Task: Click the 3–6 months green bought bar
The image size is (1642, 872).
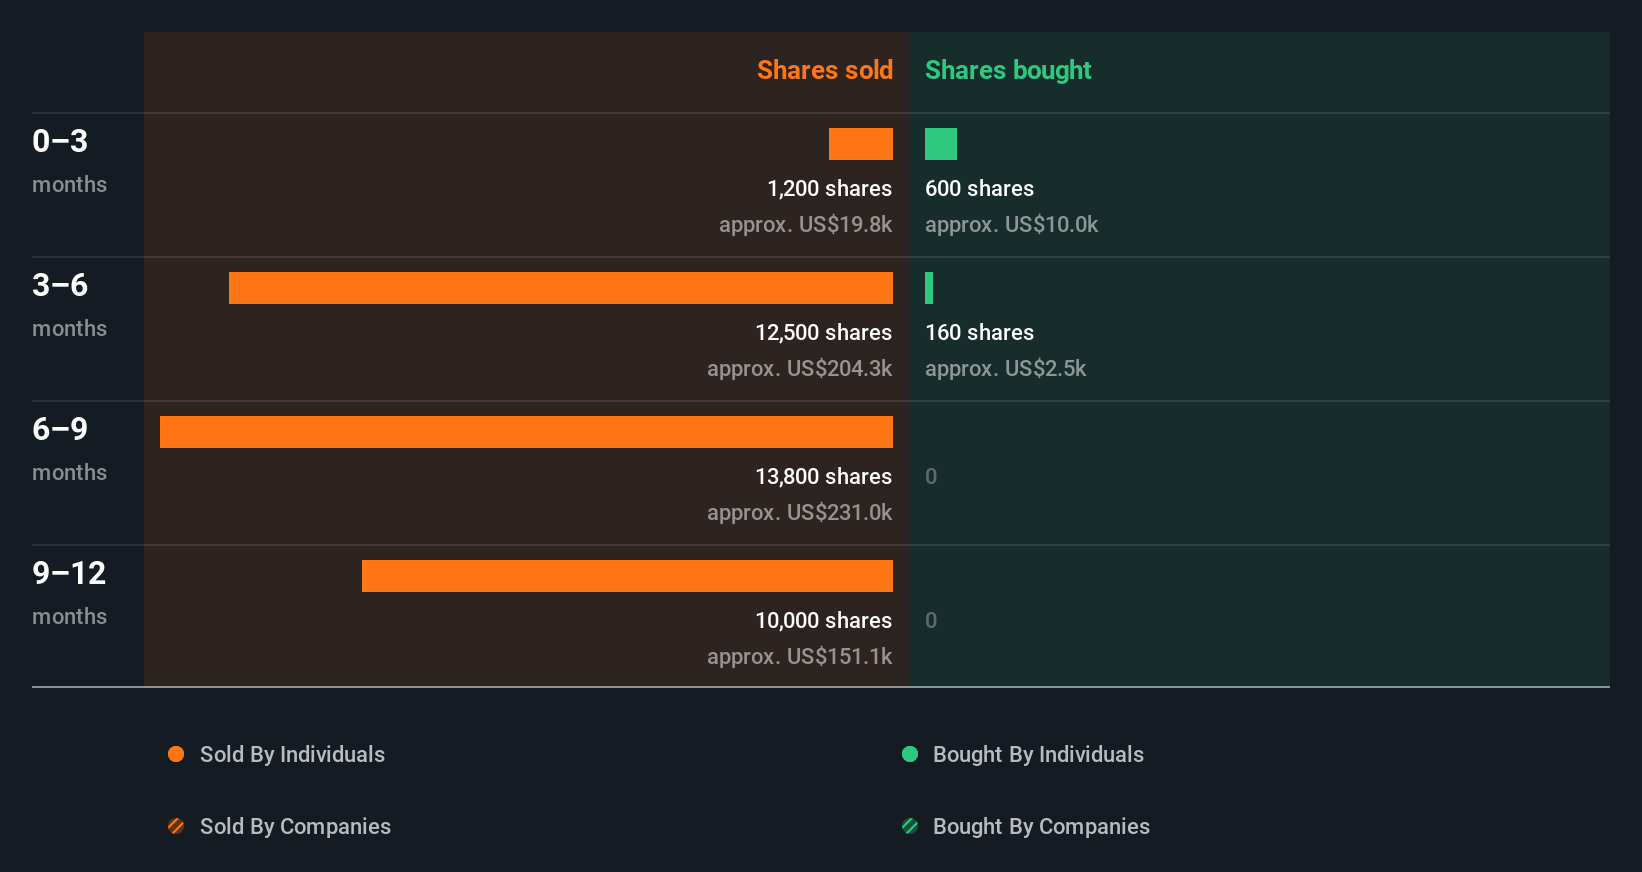Action: click(929, 288)
